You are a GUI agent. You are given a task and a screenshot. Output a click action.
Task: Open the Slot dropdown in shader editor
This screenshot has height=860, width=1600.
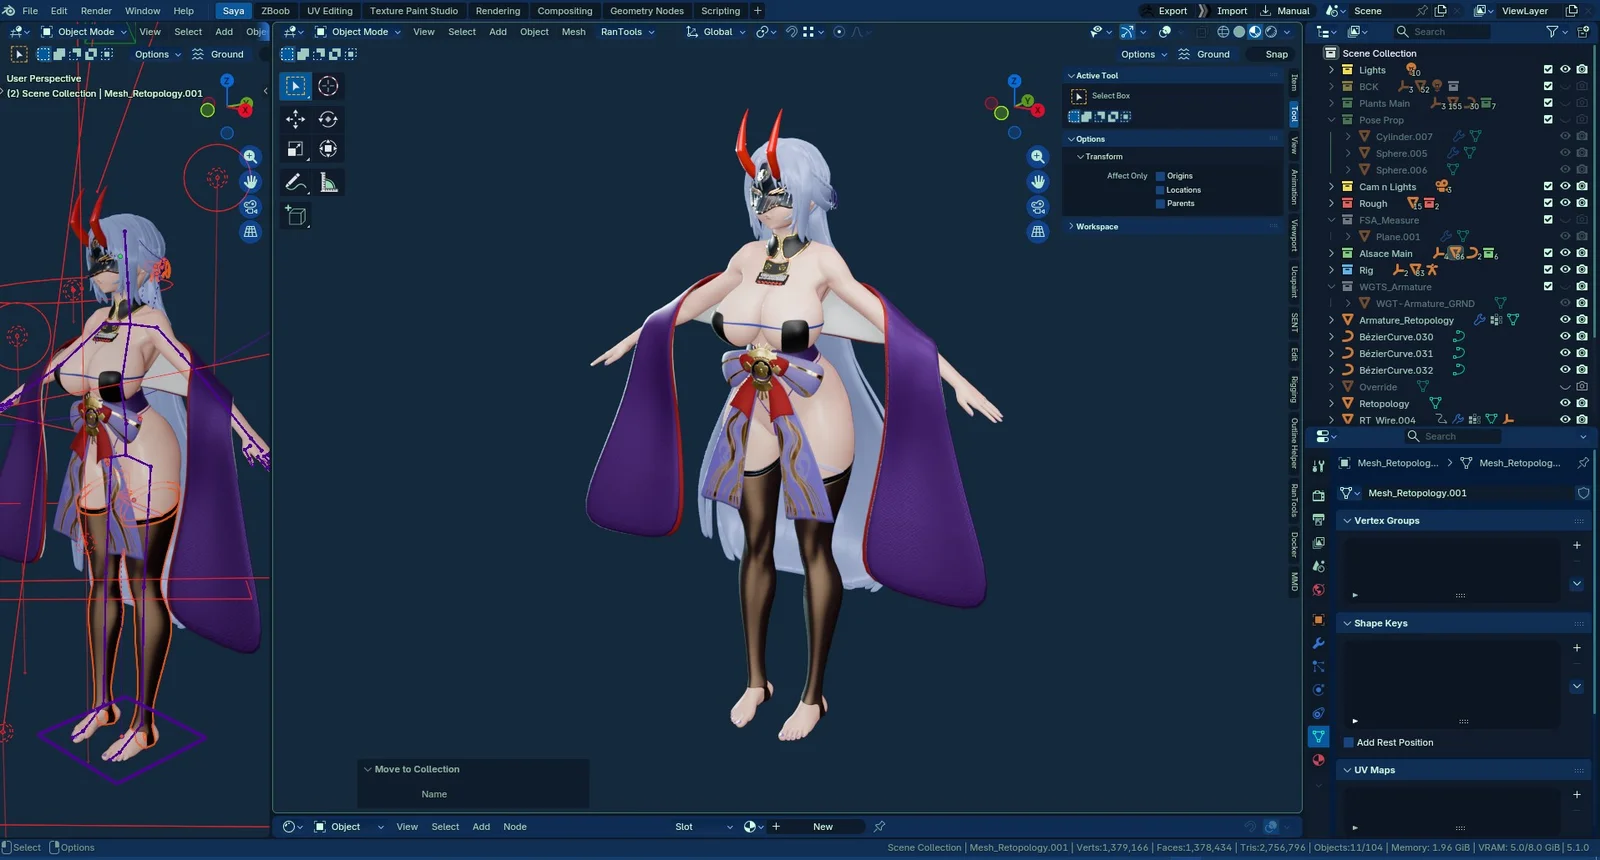[x=704, y=827]
